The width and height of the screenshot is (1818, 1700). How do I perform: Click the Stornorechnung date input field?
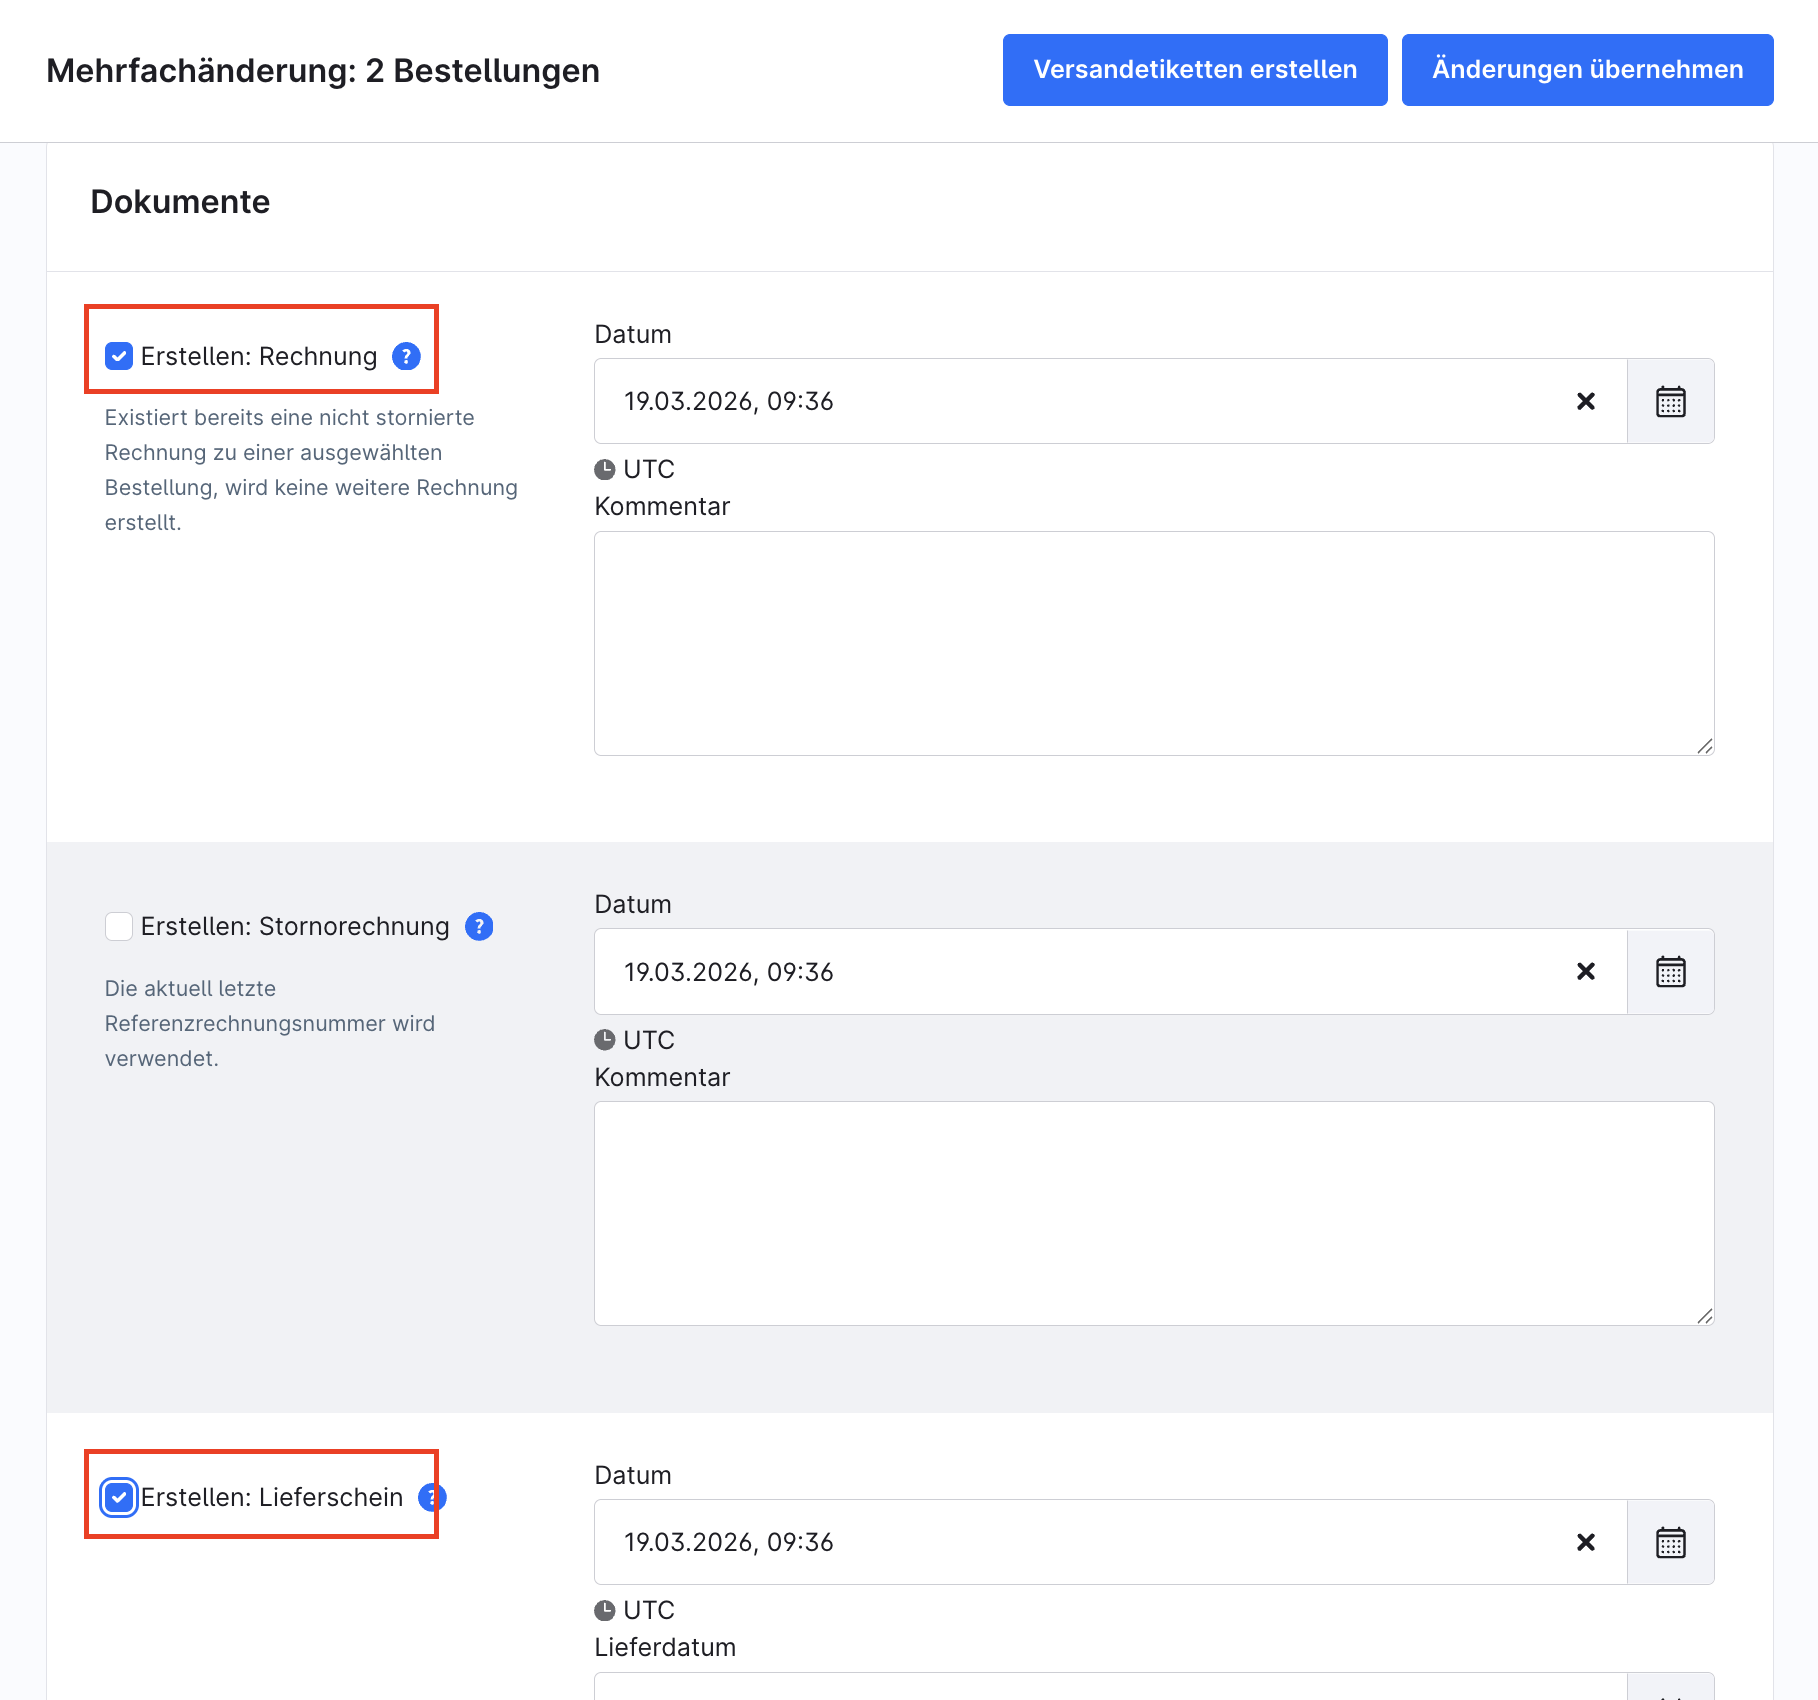tap(1080, 972)
